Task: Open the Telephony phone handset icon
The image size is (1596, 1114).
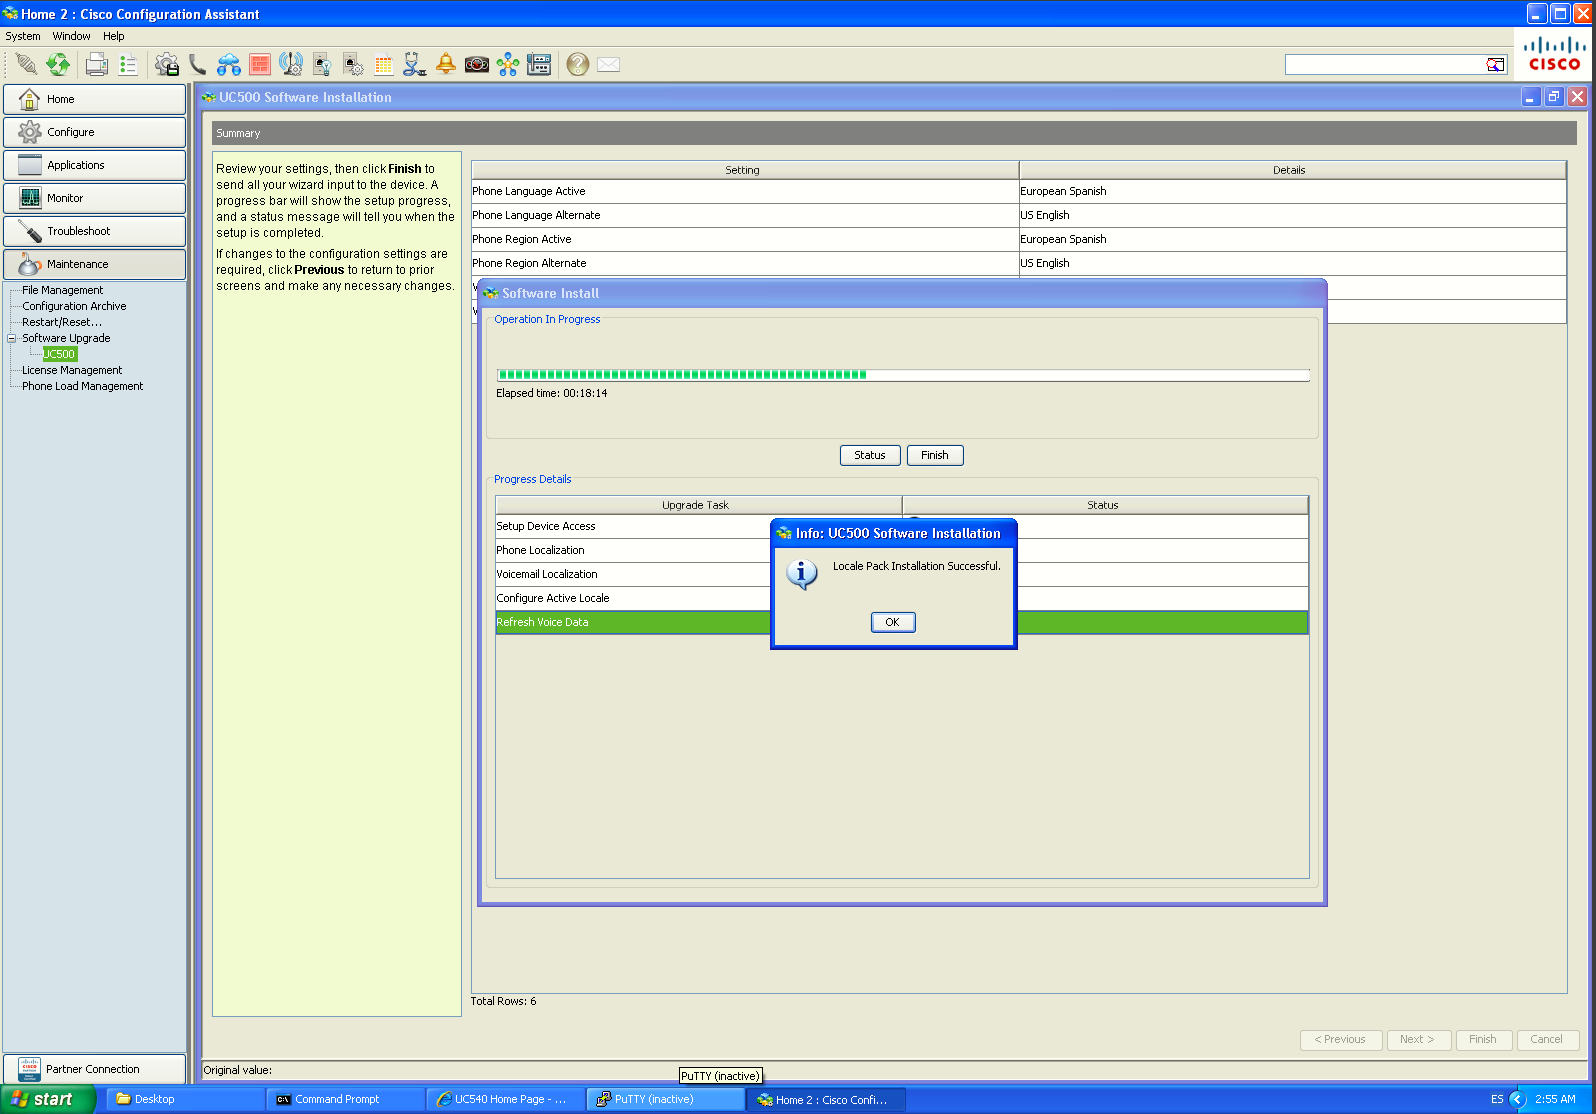Action: click(x=197, y=65)
